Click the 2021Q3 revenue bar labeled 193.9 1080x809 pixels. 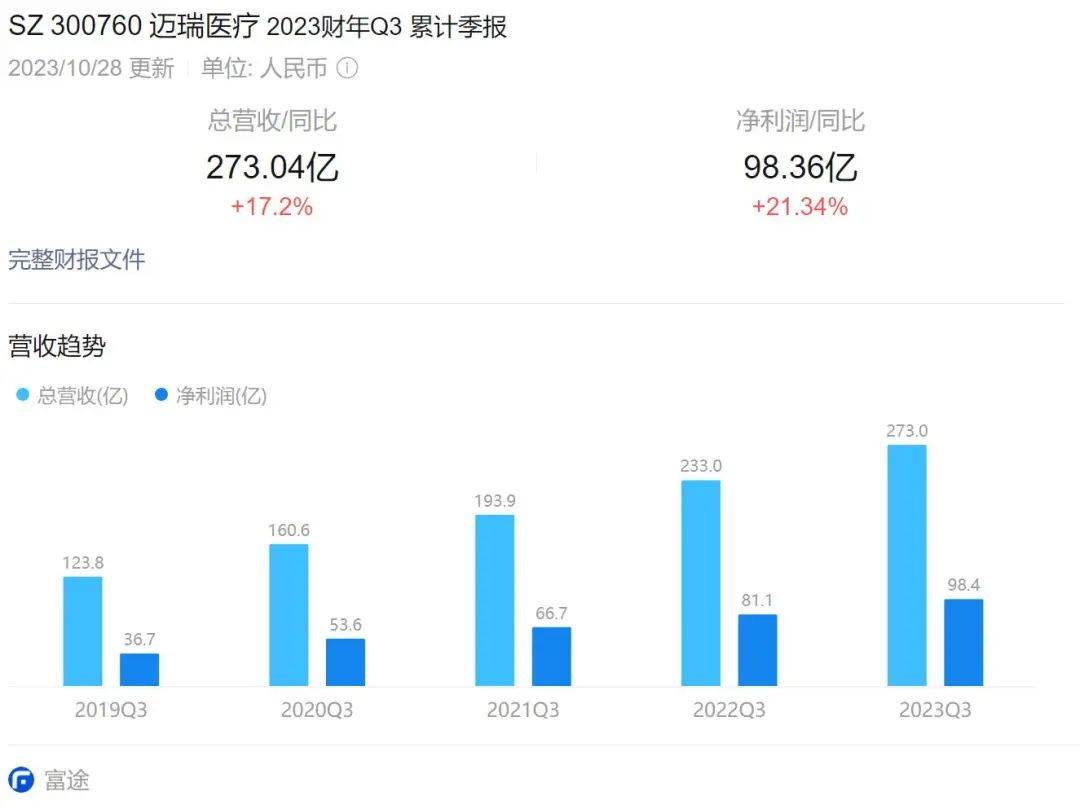pyautogui.click(x=495, y=600)
